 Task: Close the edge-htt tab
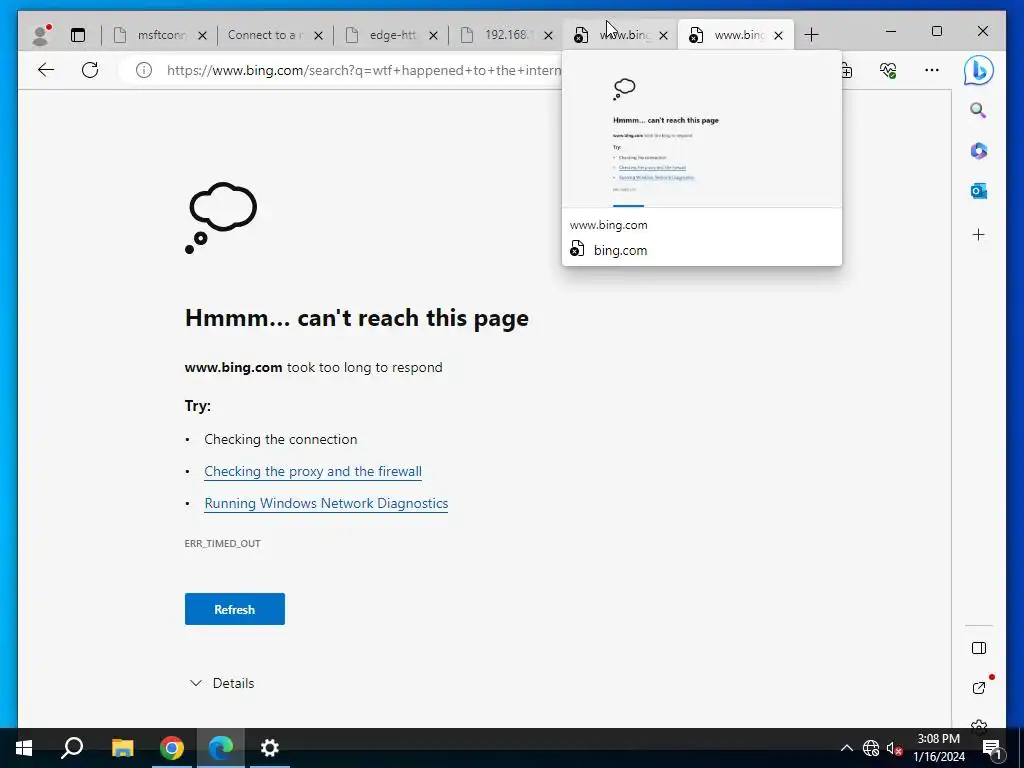433,36
